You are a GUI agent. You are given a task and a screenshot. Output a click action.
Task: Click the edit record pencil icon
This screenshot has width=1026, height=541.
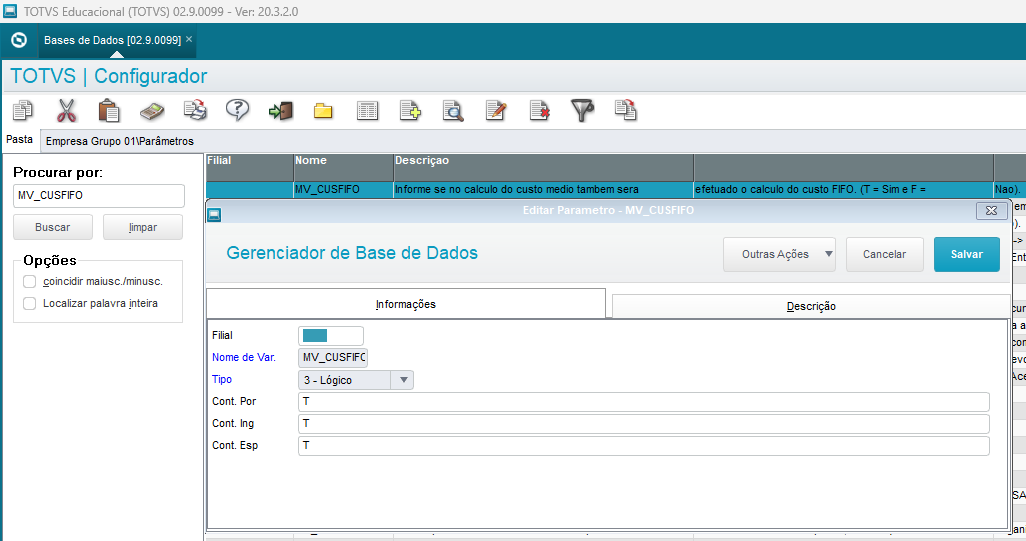pyautogui.click(x=496, y=111)
